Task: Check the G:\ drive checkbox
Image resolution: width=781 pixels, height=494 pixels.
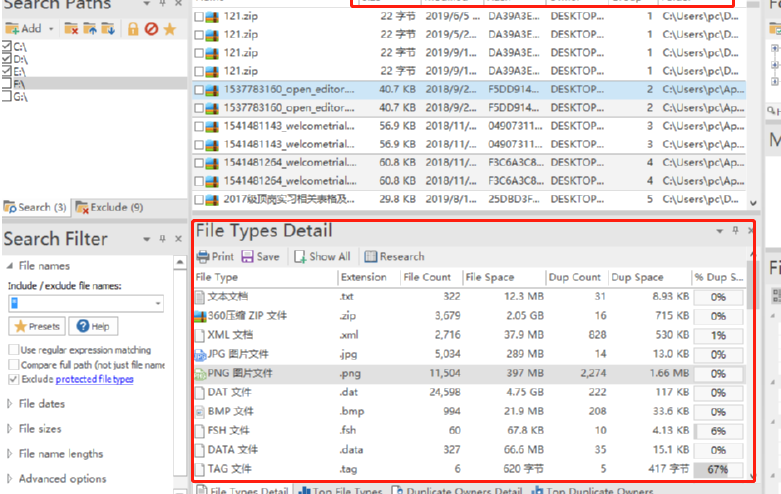Action: point(7,96)
